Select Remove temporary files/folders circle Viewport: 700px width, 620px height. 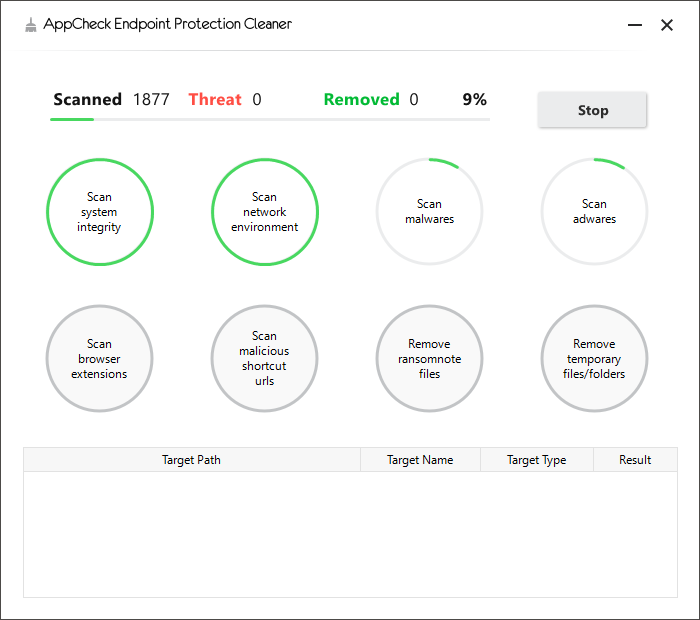(x=594, y=358)
